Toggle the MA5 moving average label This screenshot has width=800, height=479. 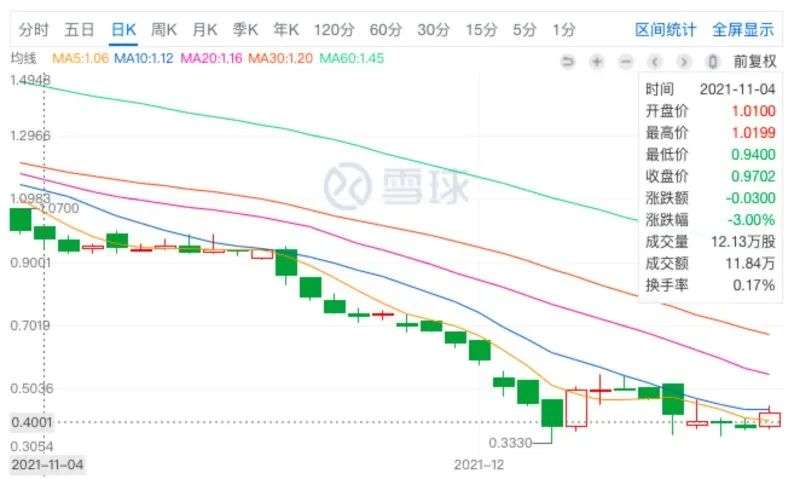[x=80, y=58]
